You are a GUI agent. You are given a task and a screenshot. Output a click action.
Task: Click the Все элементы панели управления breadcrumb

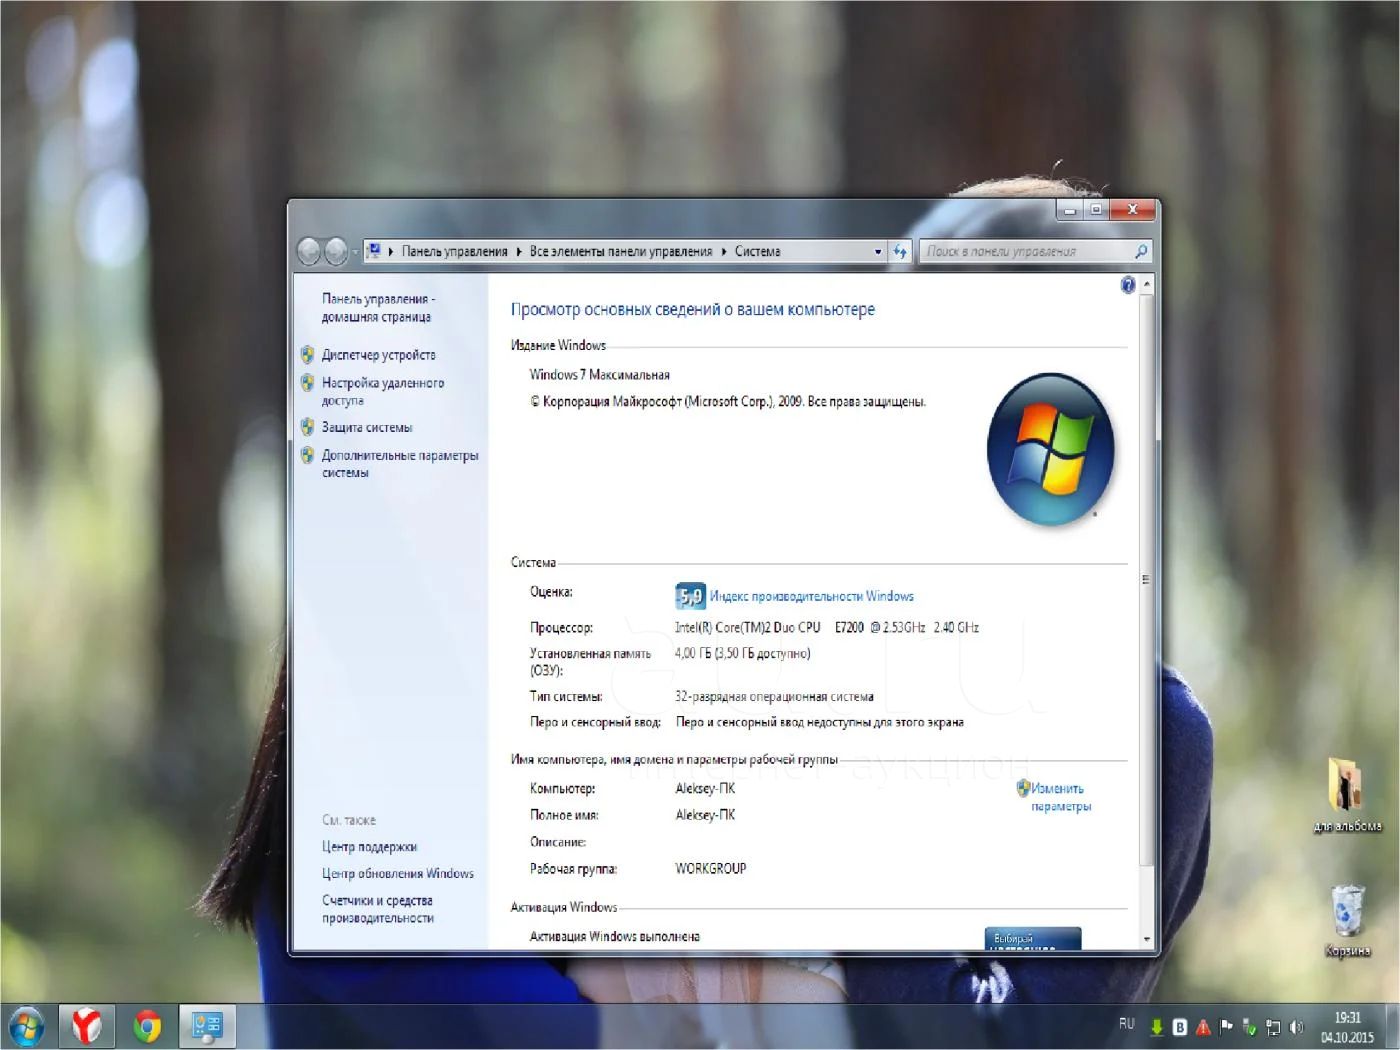621,252
